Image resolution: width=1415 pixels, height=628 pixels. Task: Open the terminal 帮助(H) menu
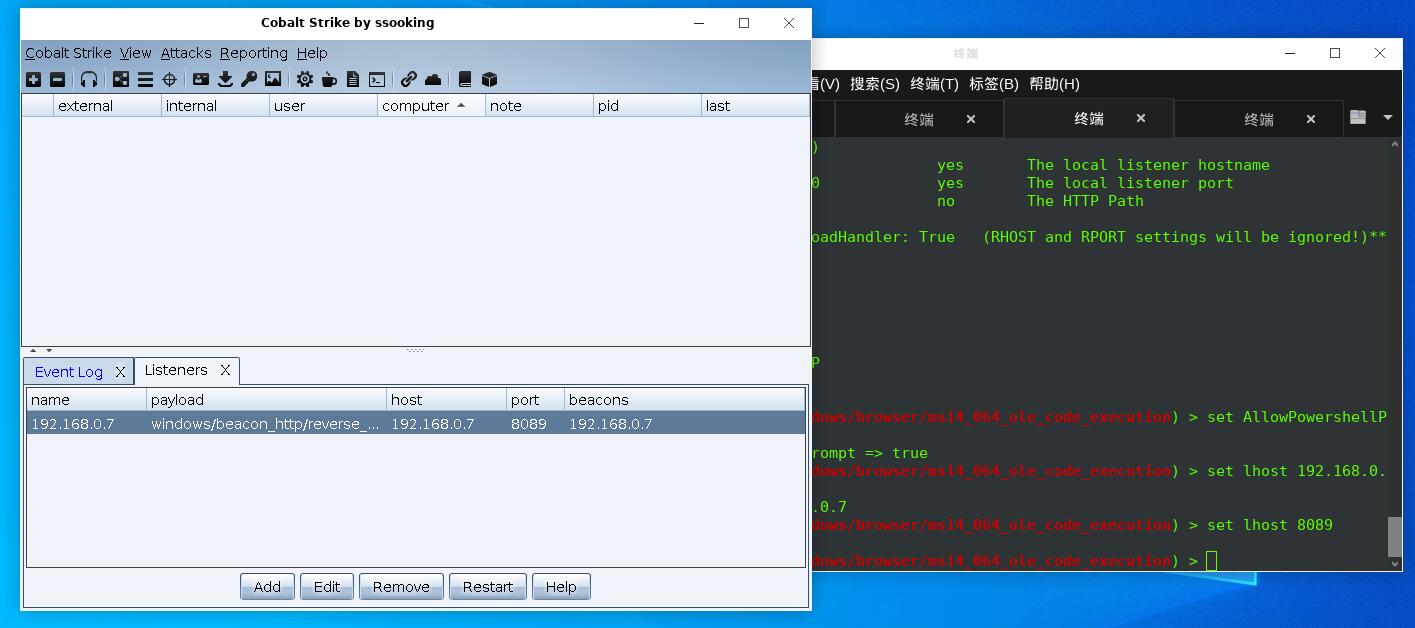click(x=1054, y=84)
